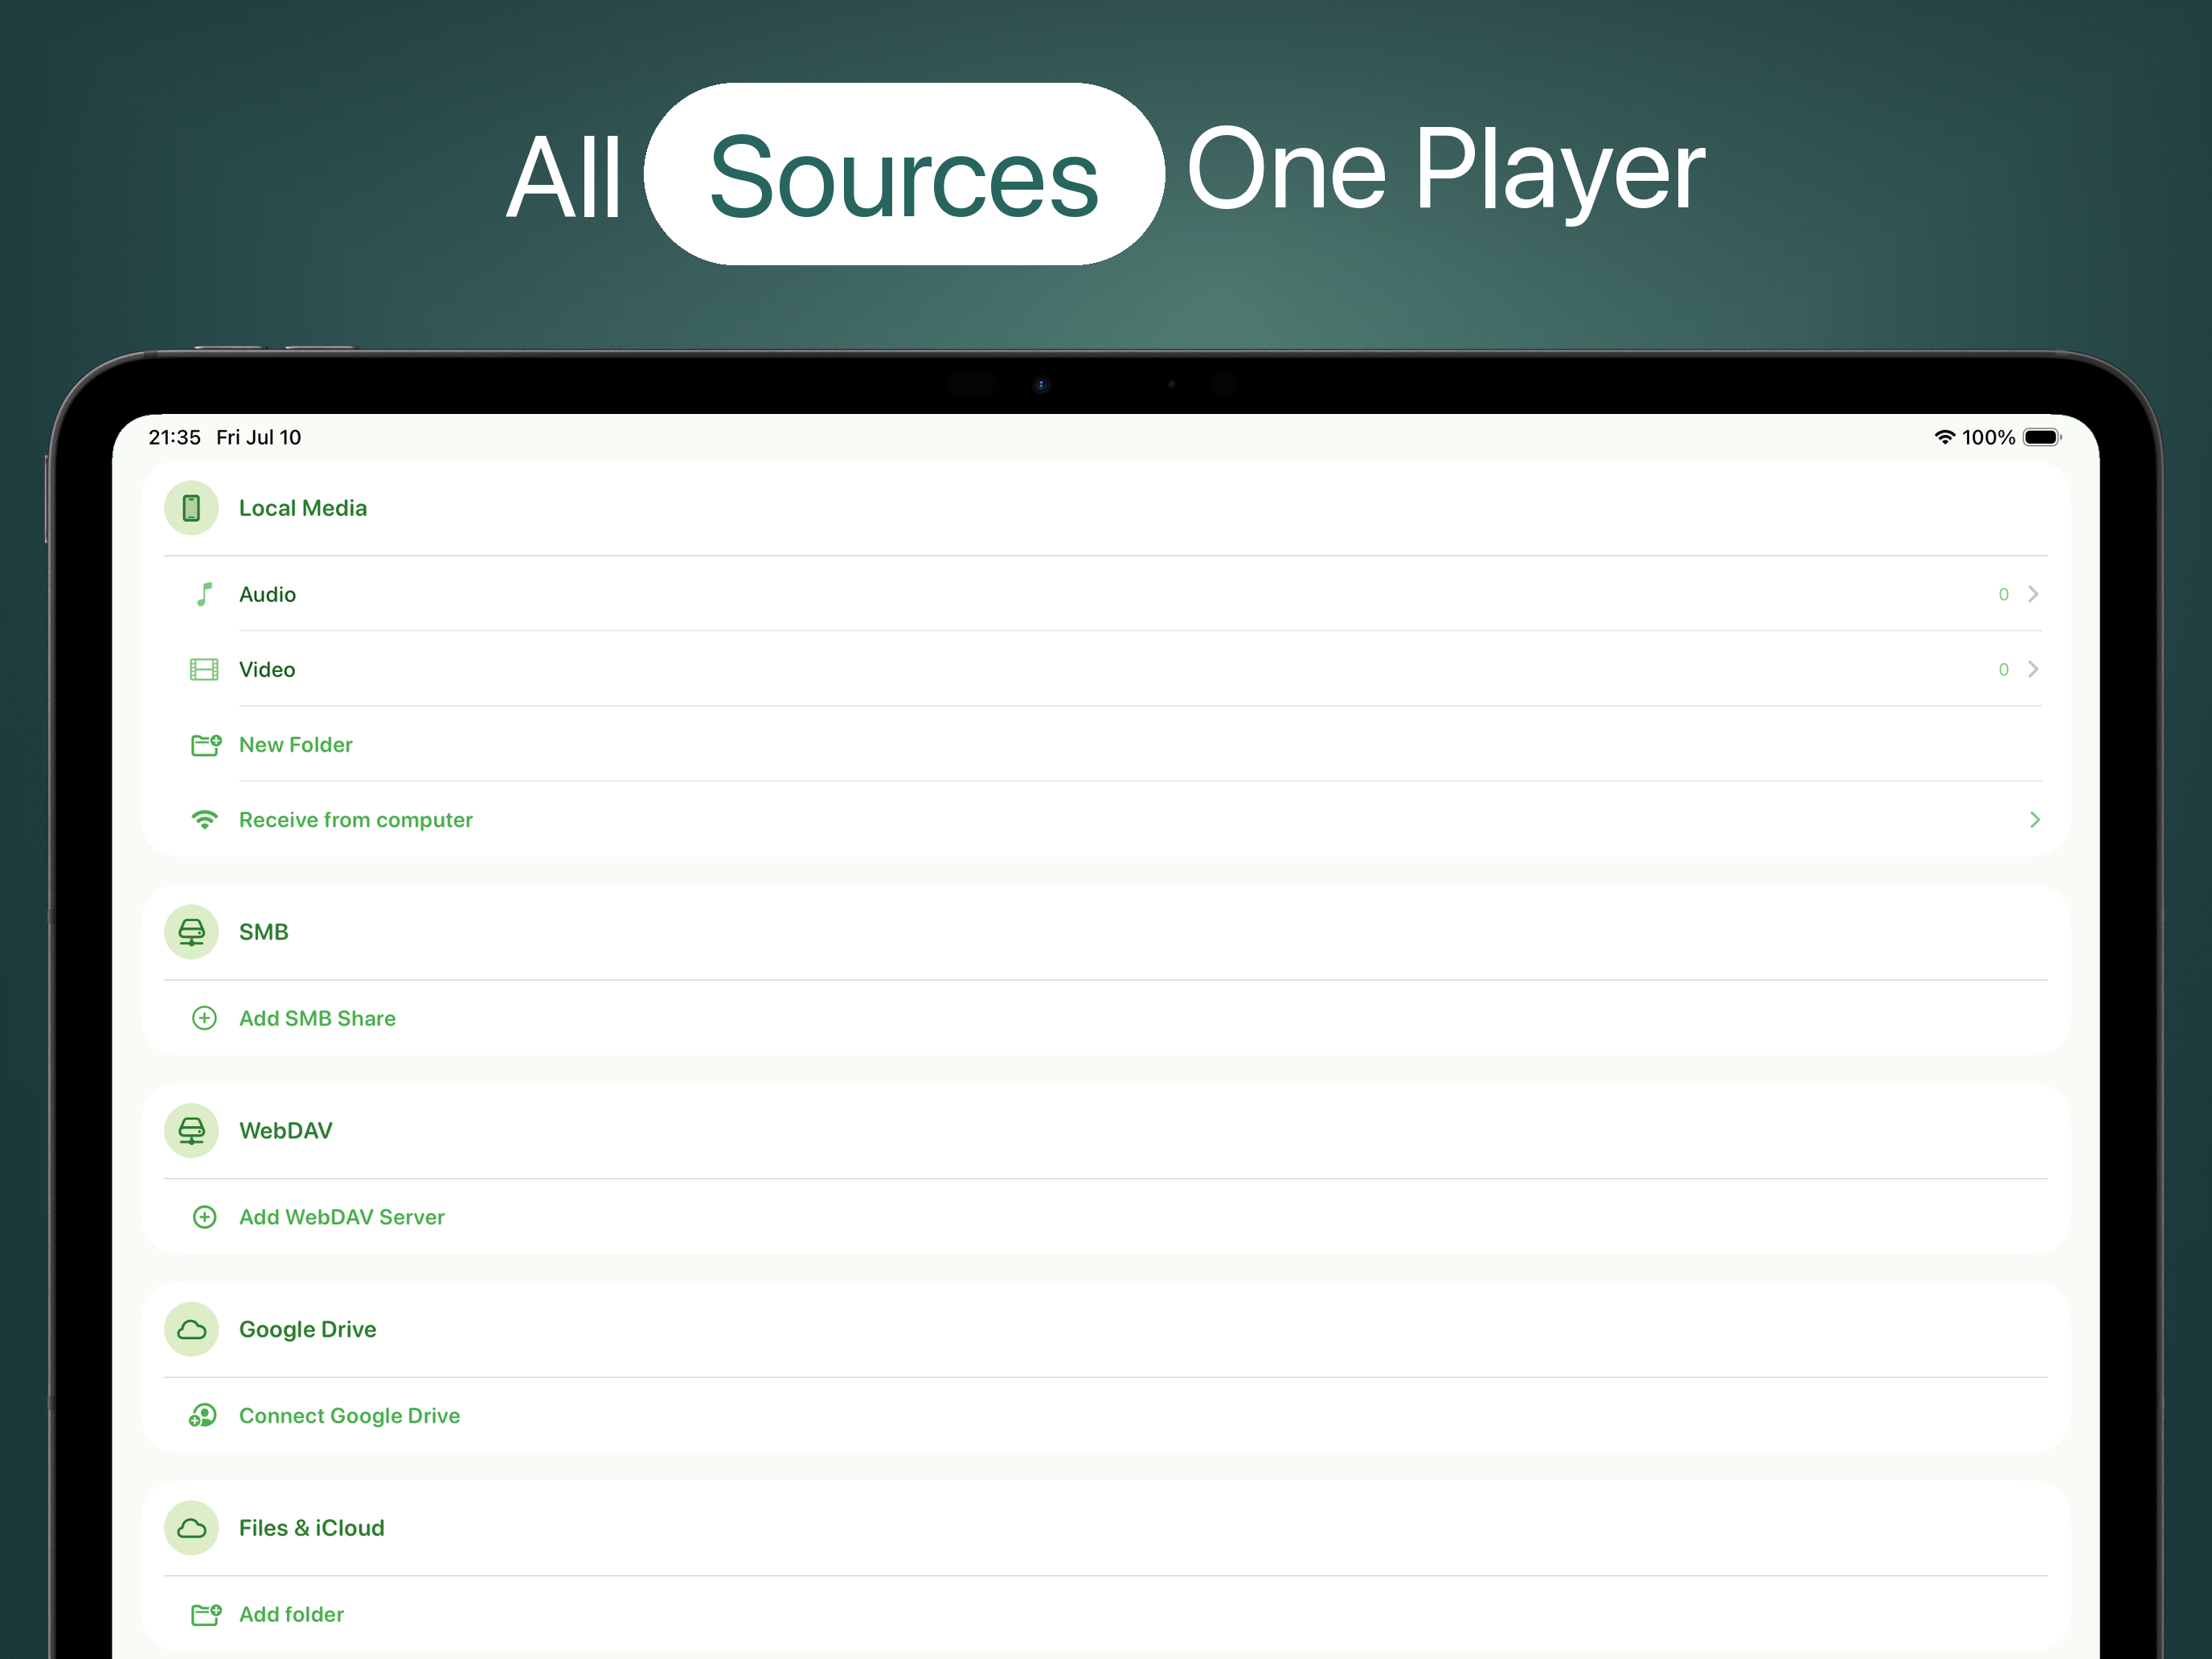Click the SMB section title
This screenshot has height=1659, width=2212.
(x=264, y=932)
